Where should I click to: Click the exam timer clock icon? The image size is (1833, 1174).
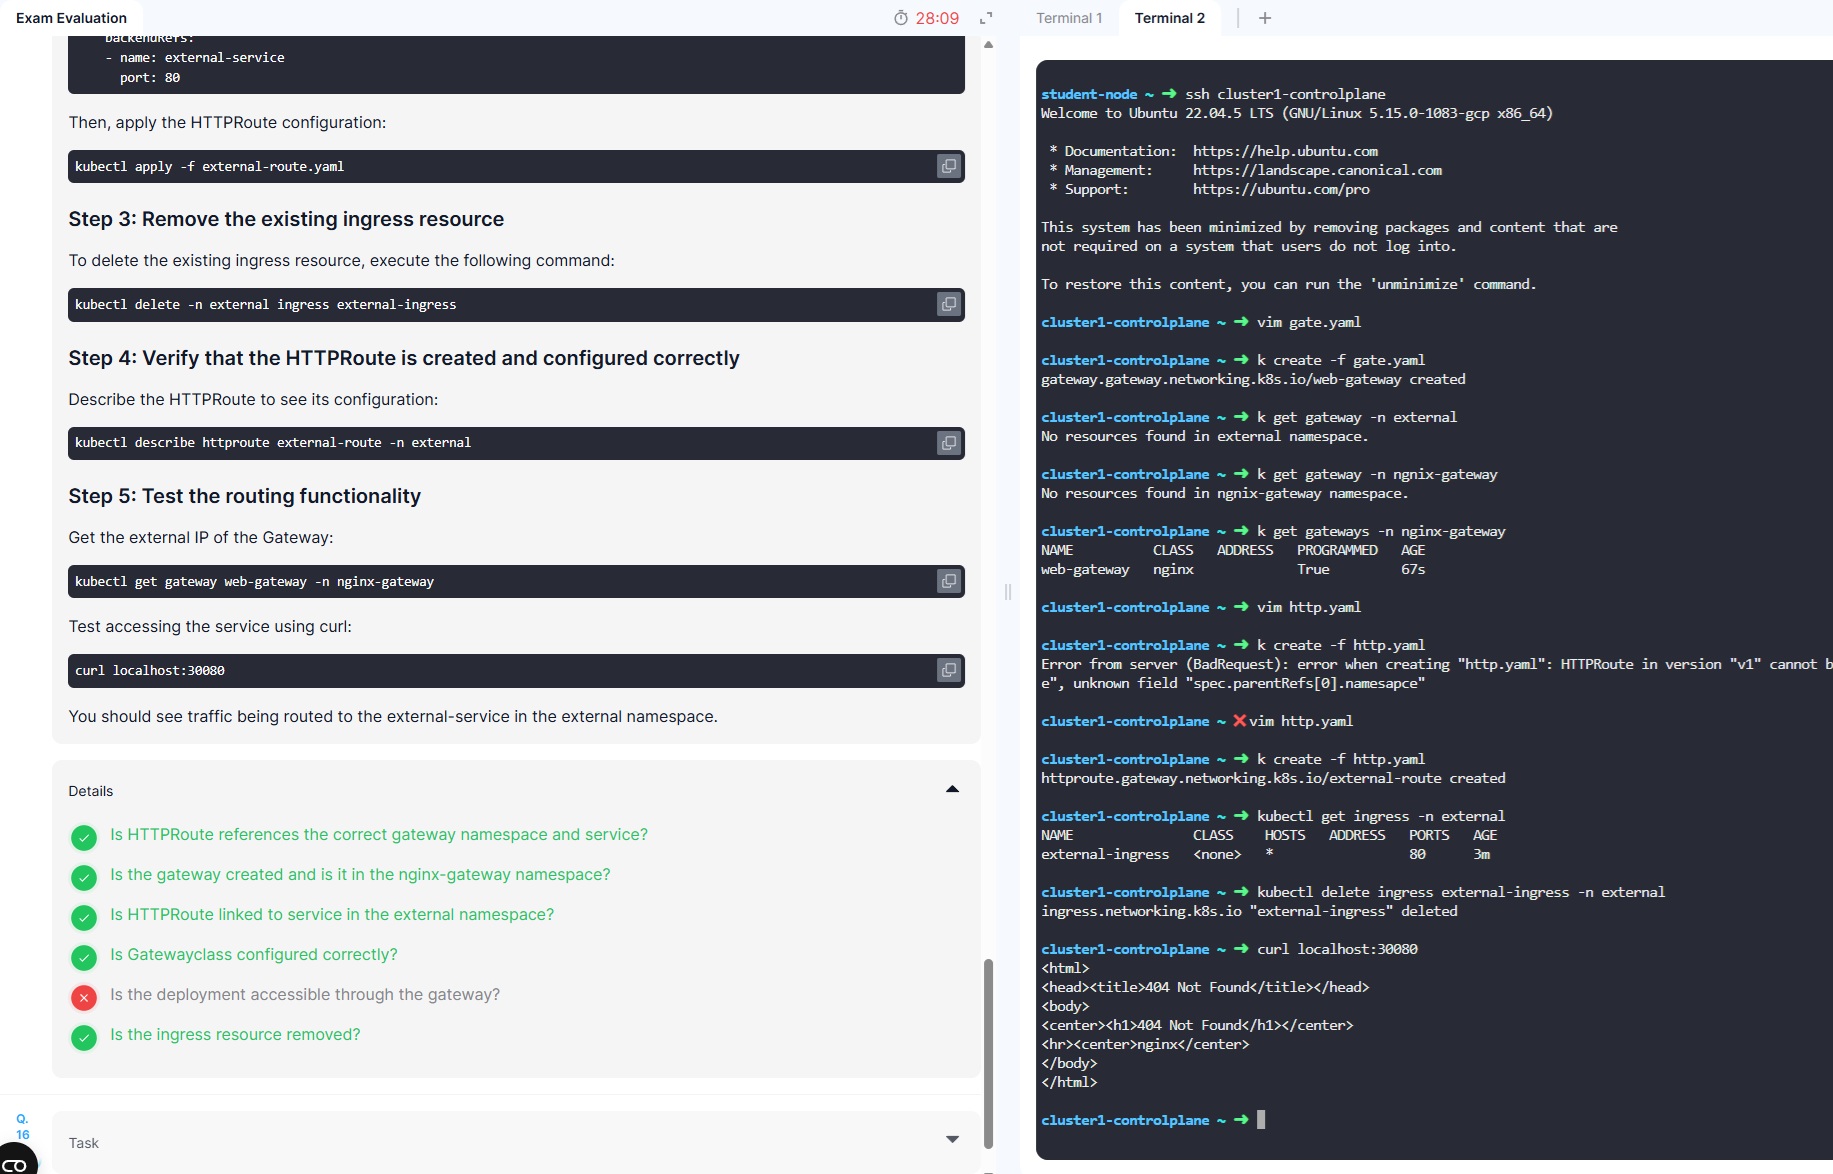(x=901, y=18)
